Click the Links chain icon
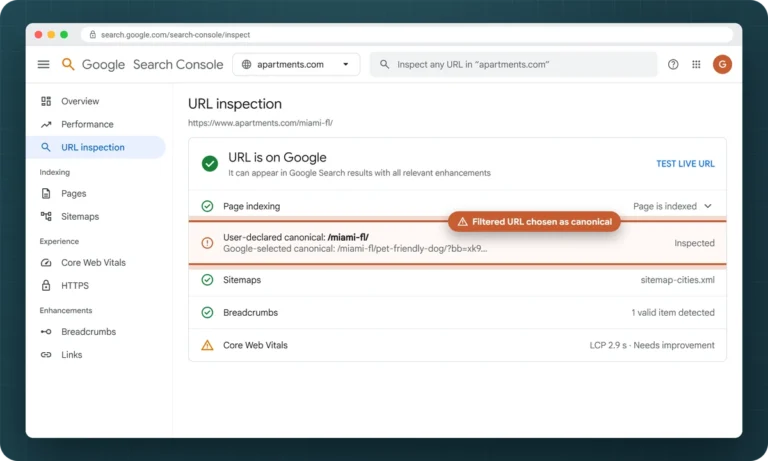768x461 pixels. tap(46, 355)
